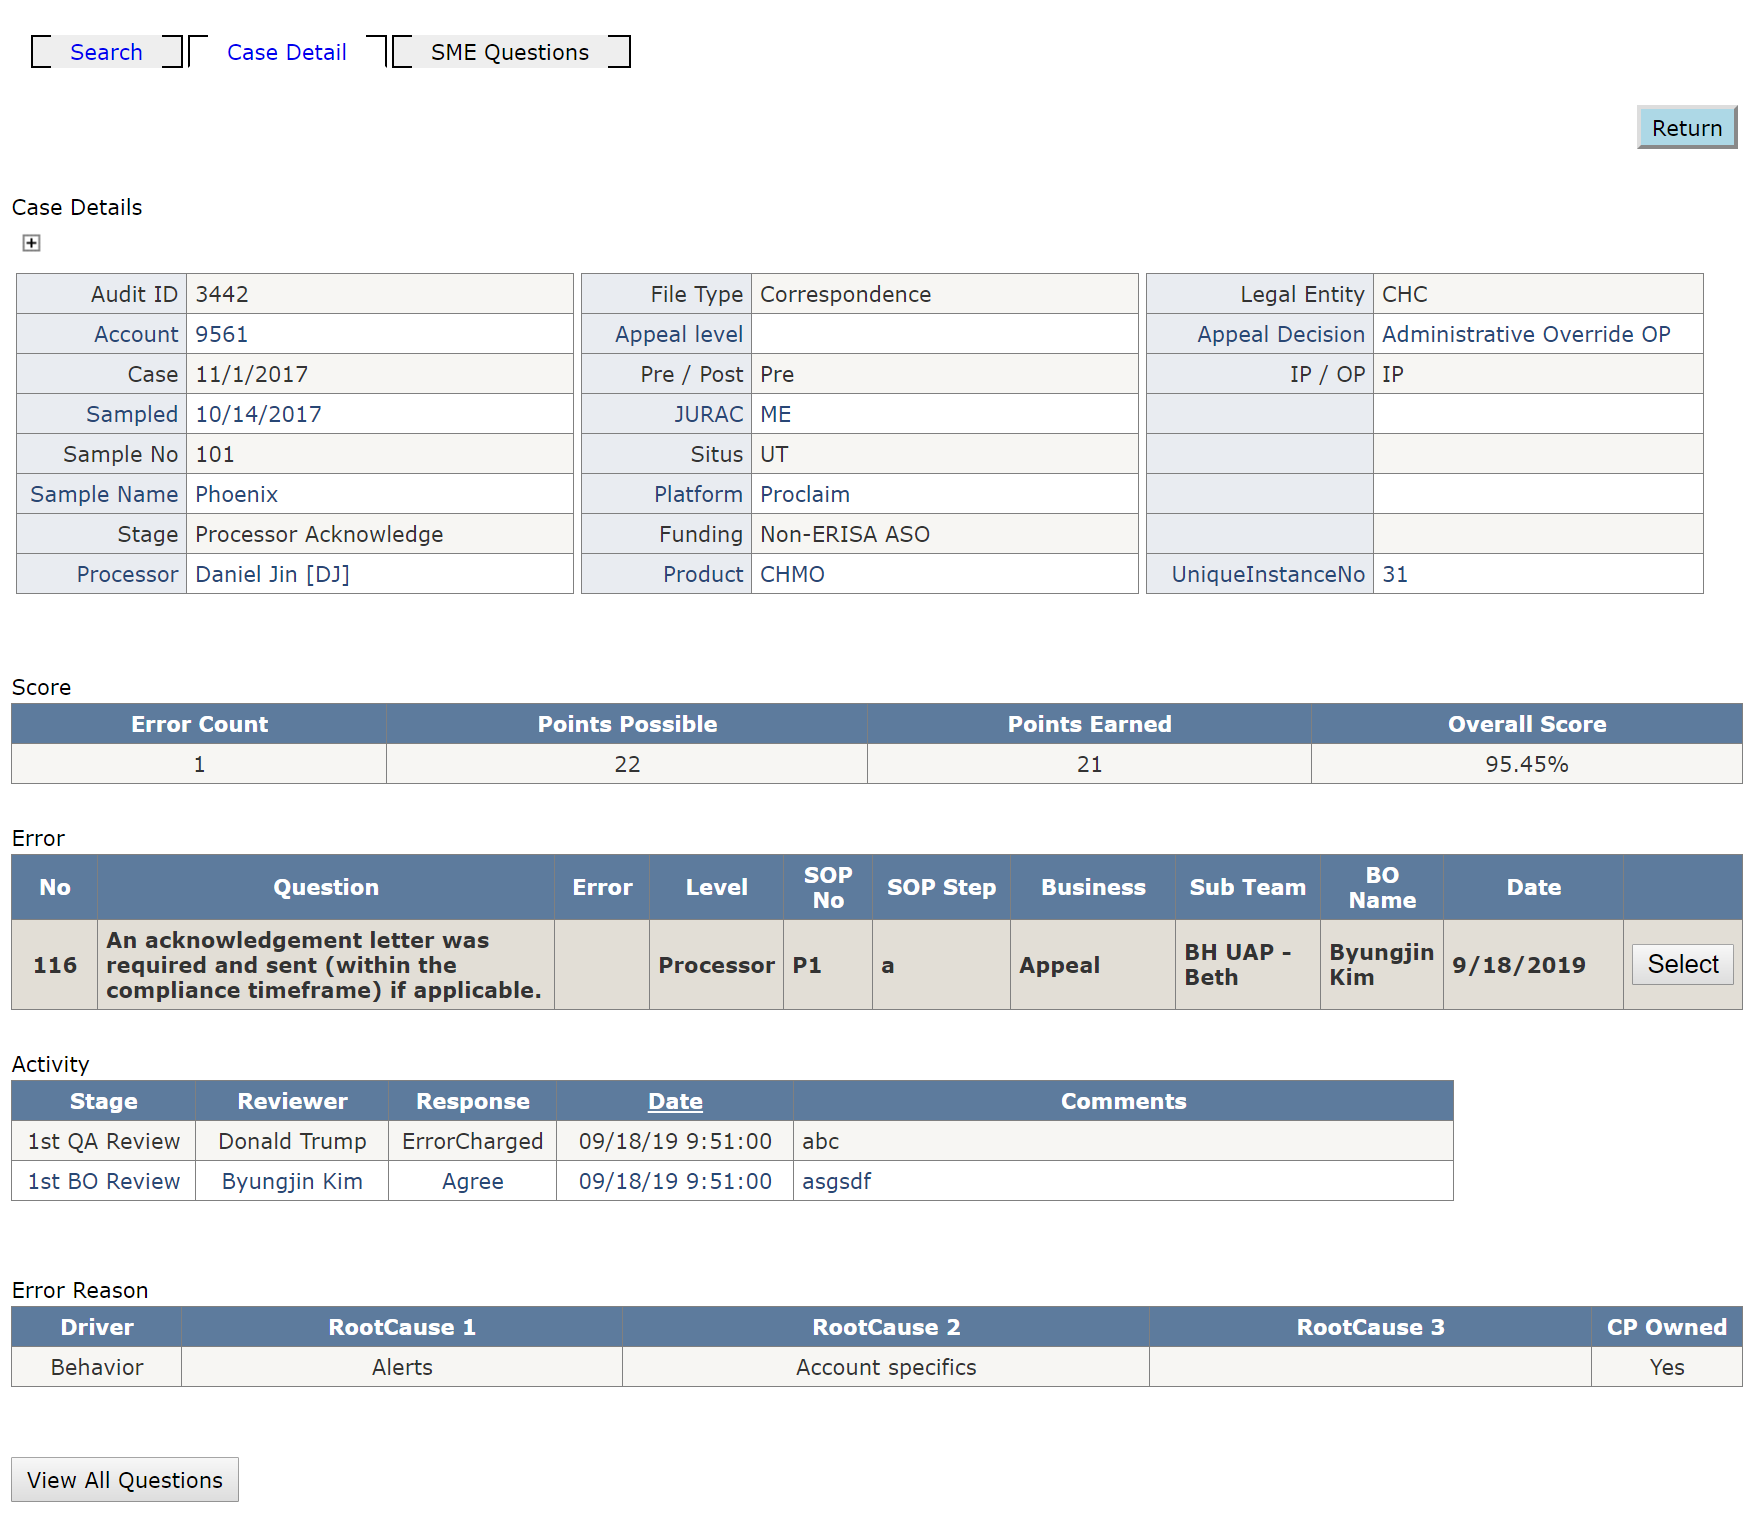This screenshot has height=1515, width=1758.
Task: Click Points Earned value 21
Action: [1089, 764]
